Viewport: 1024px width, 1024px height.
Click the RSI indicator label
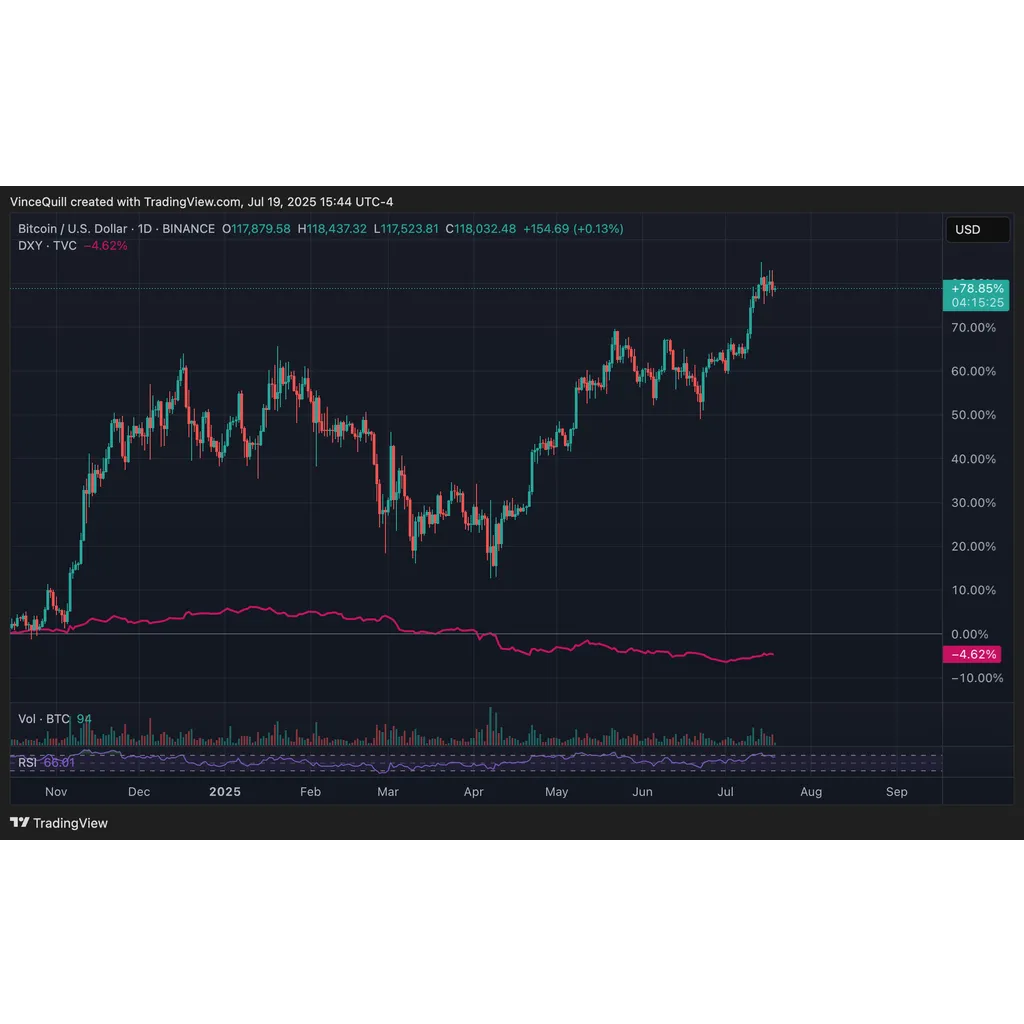pyautogui.click(x=27, y=762)
